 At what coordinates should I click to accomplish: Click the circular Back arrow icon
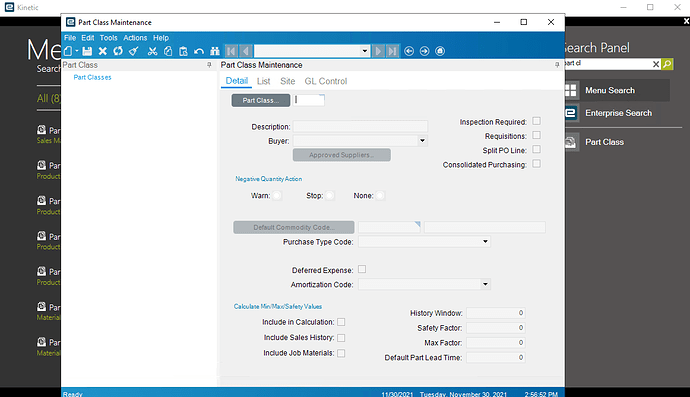pyautogui.click(x=409, y=51)
